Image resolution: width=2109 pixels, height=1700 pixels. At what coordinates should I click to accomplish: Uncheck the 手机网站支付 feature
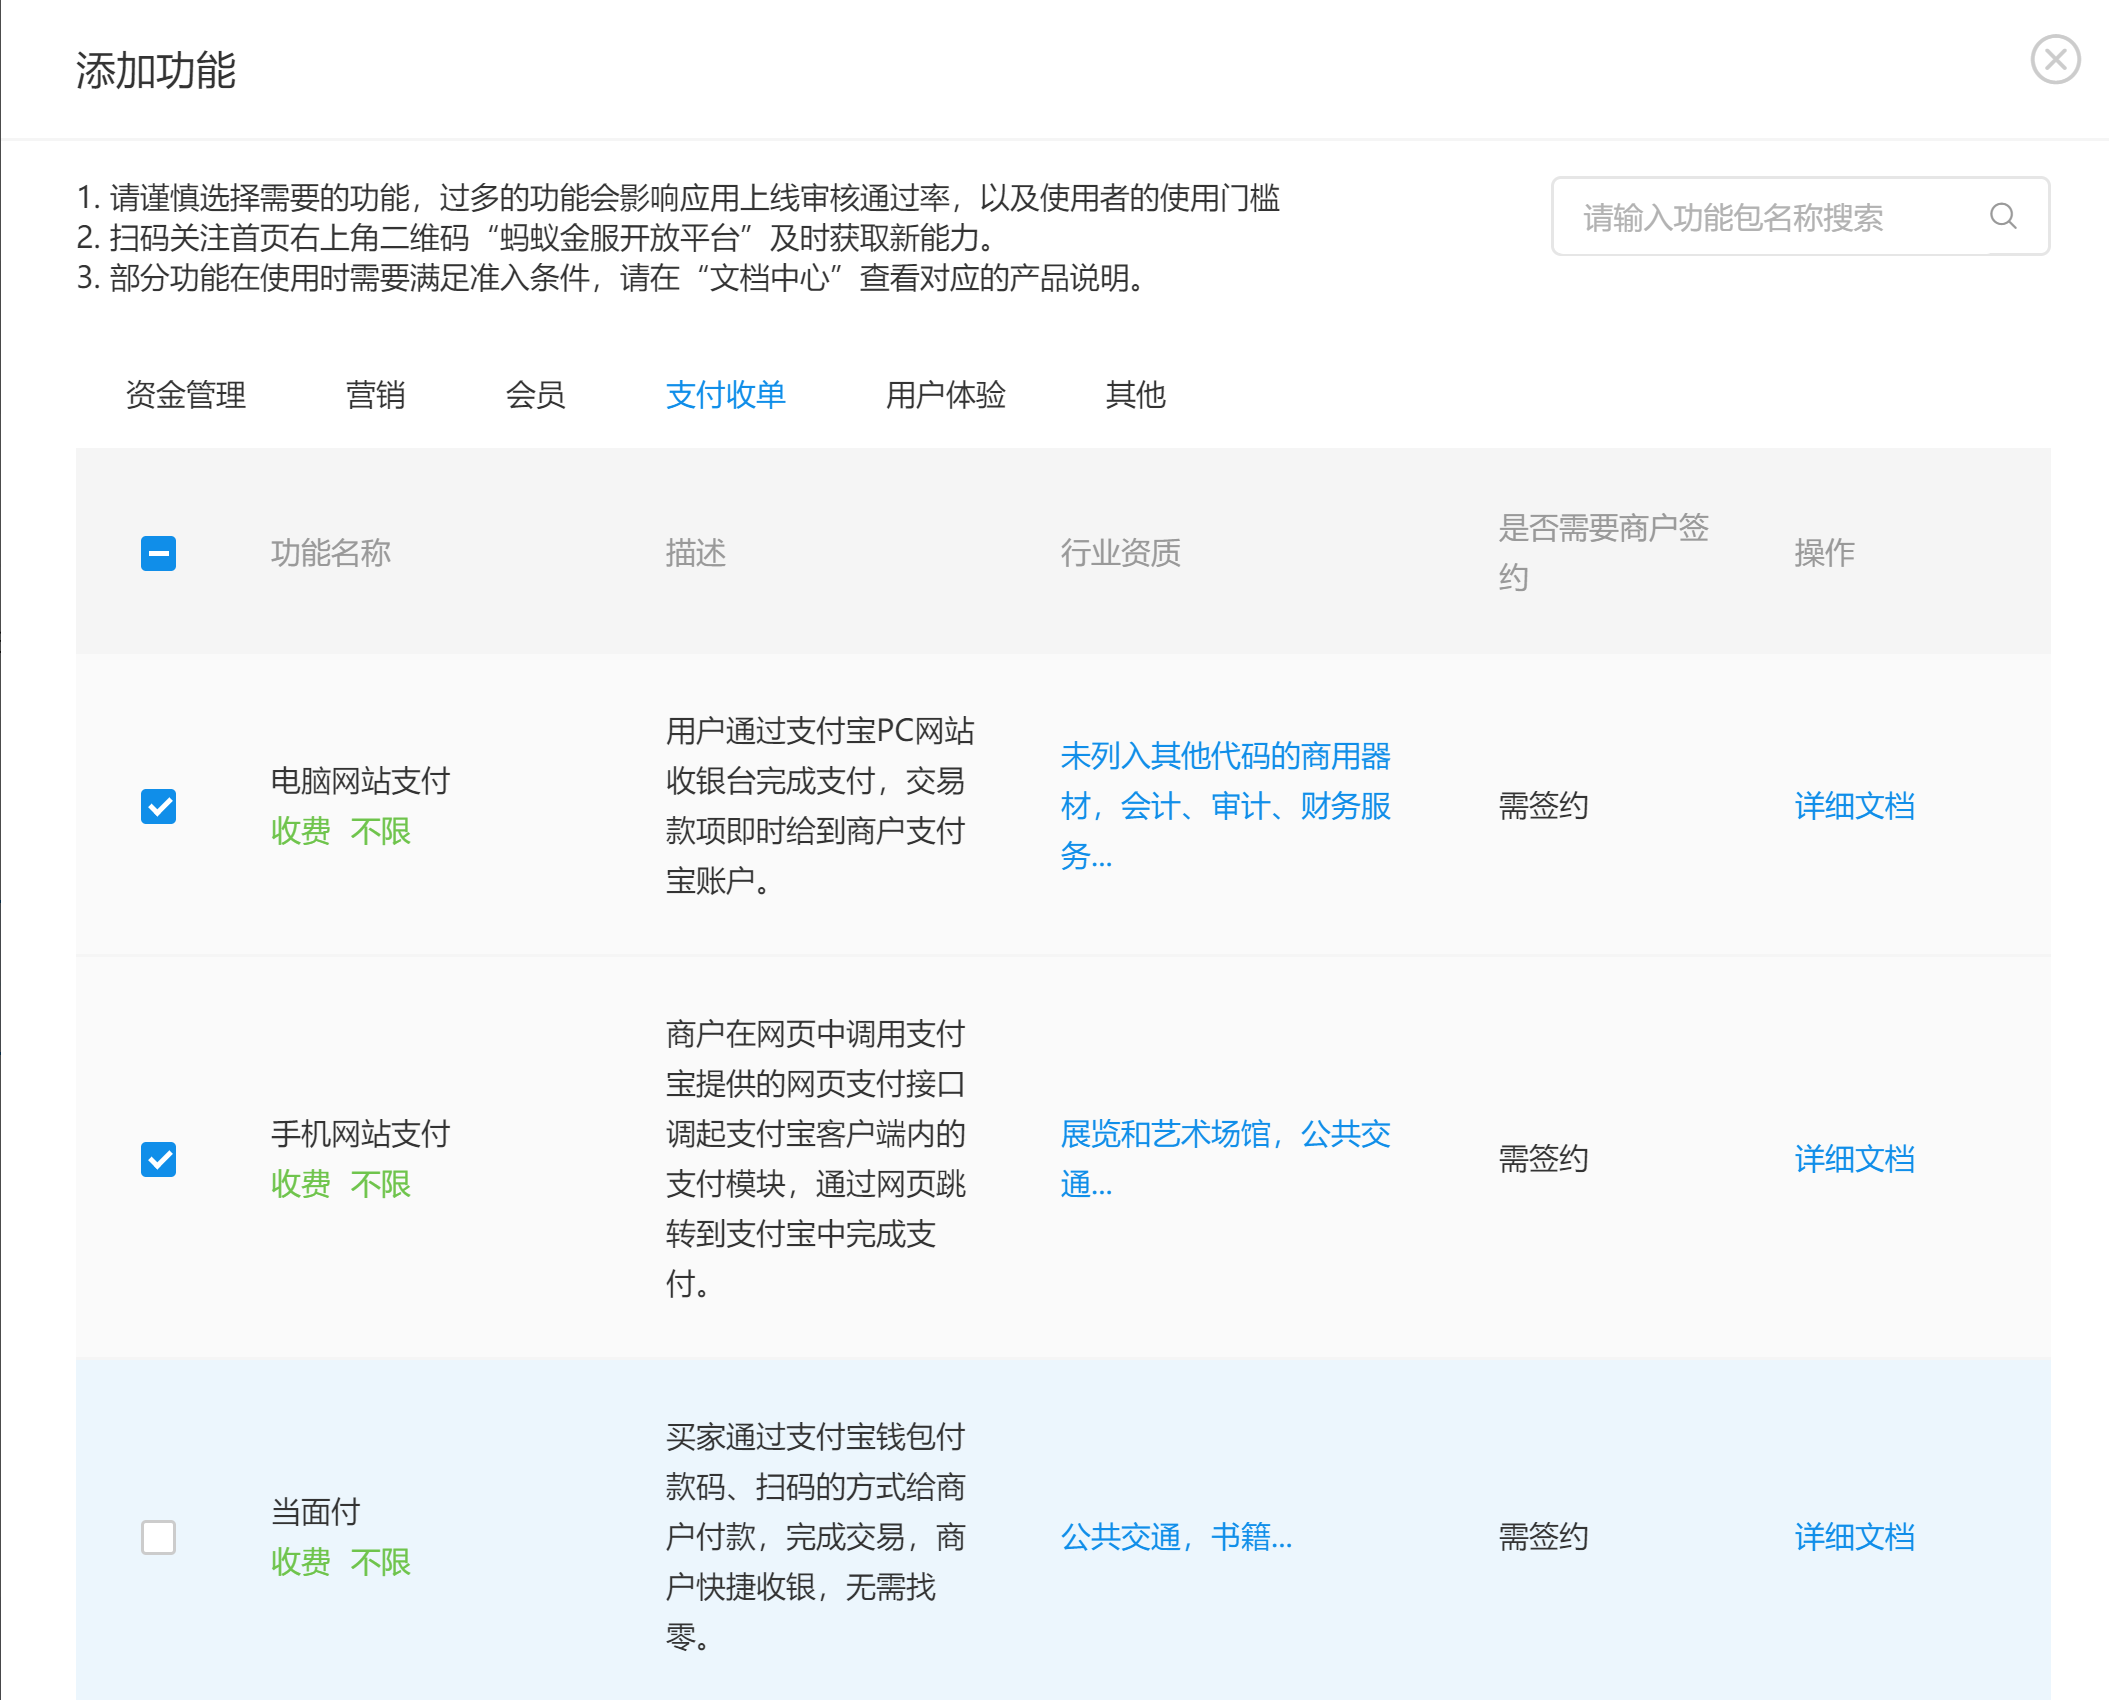coord(157,1160)
